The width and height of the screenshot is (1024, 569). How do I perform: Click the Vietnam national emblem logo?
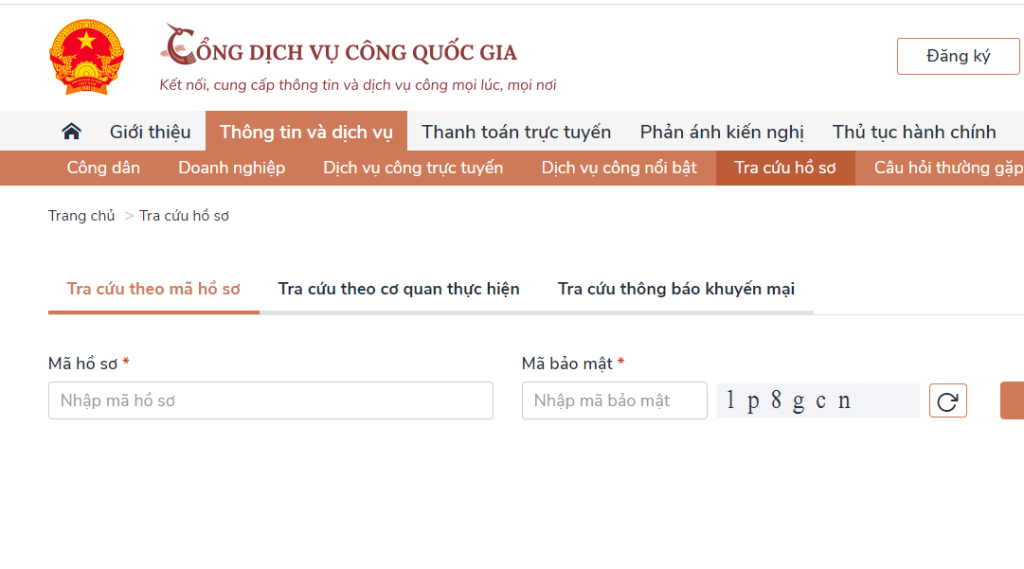coord(86,57)
